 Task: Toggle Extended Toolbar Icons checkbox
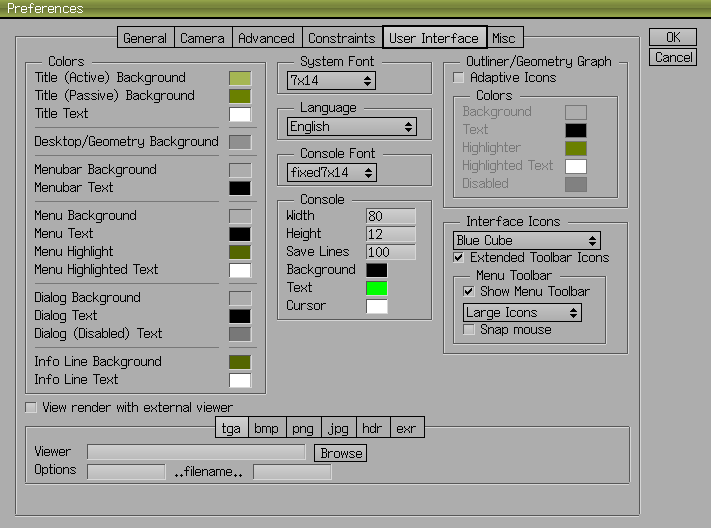(x=458, y=258)
